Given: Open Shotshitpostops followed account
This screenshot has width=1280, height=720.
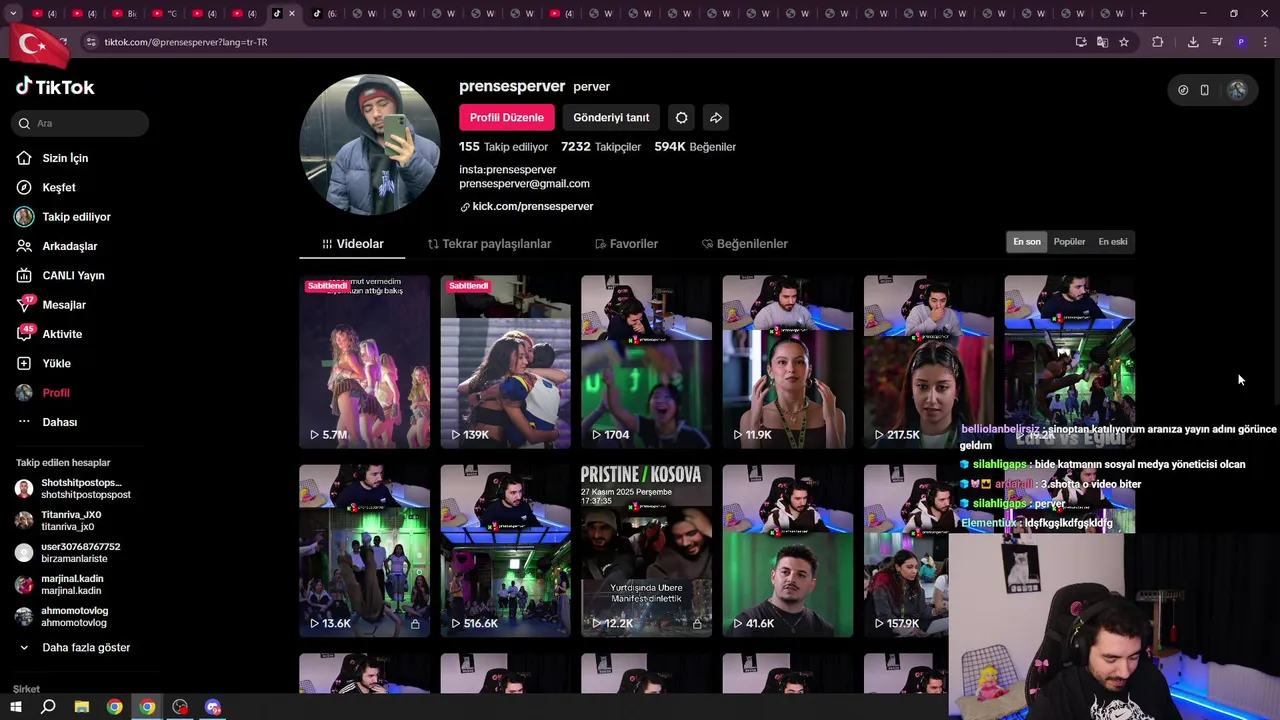Looking at the screenshot, I should tap(80, 488).
